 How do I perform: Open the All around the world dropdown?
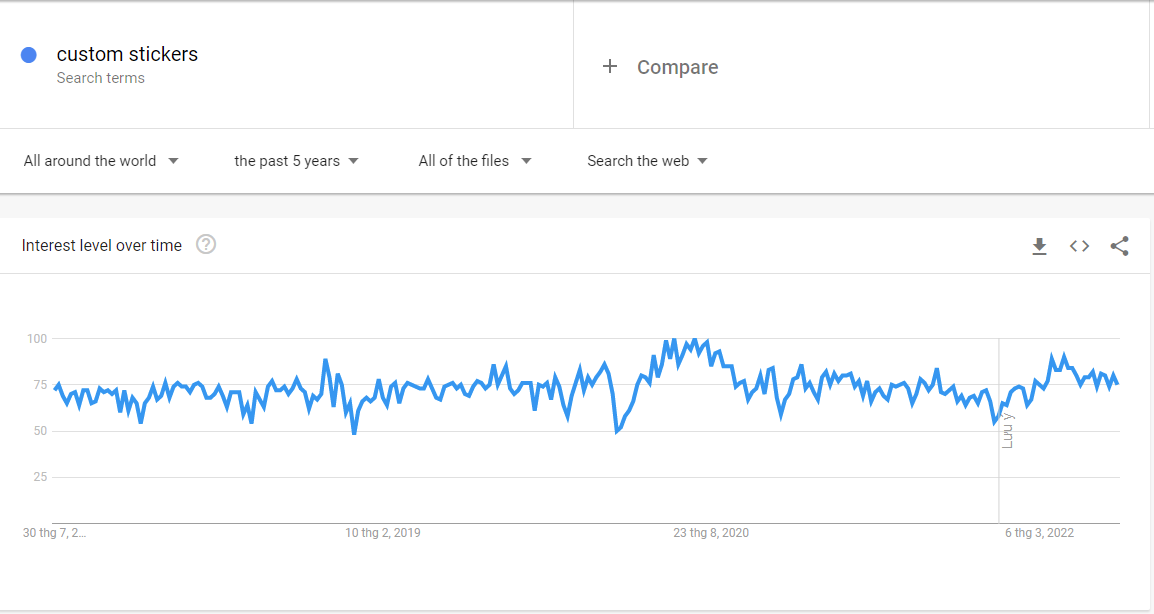tap(101, 161)
